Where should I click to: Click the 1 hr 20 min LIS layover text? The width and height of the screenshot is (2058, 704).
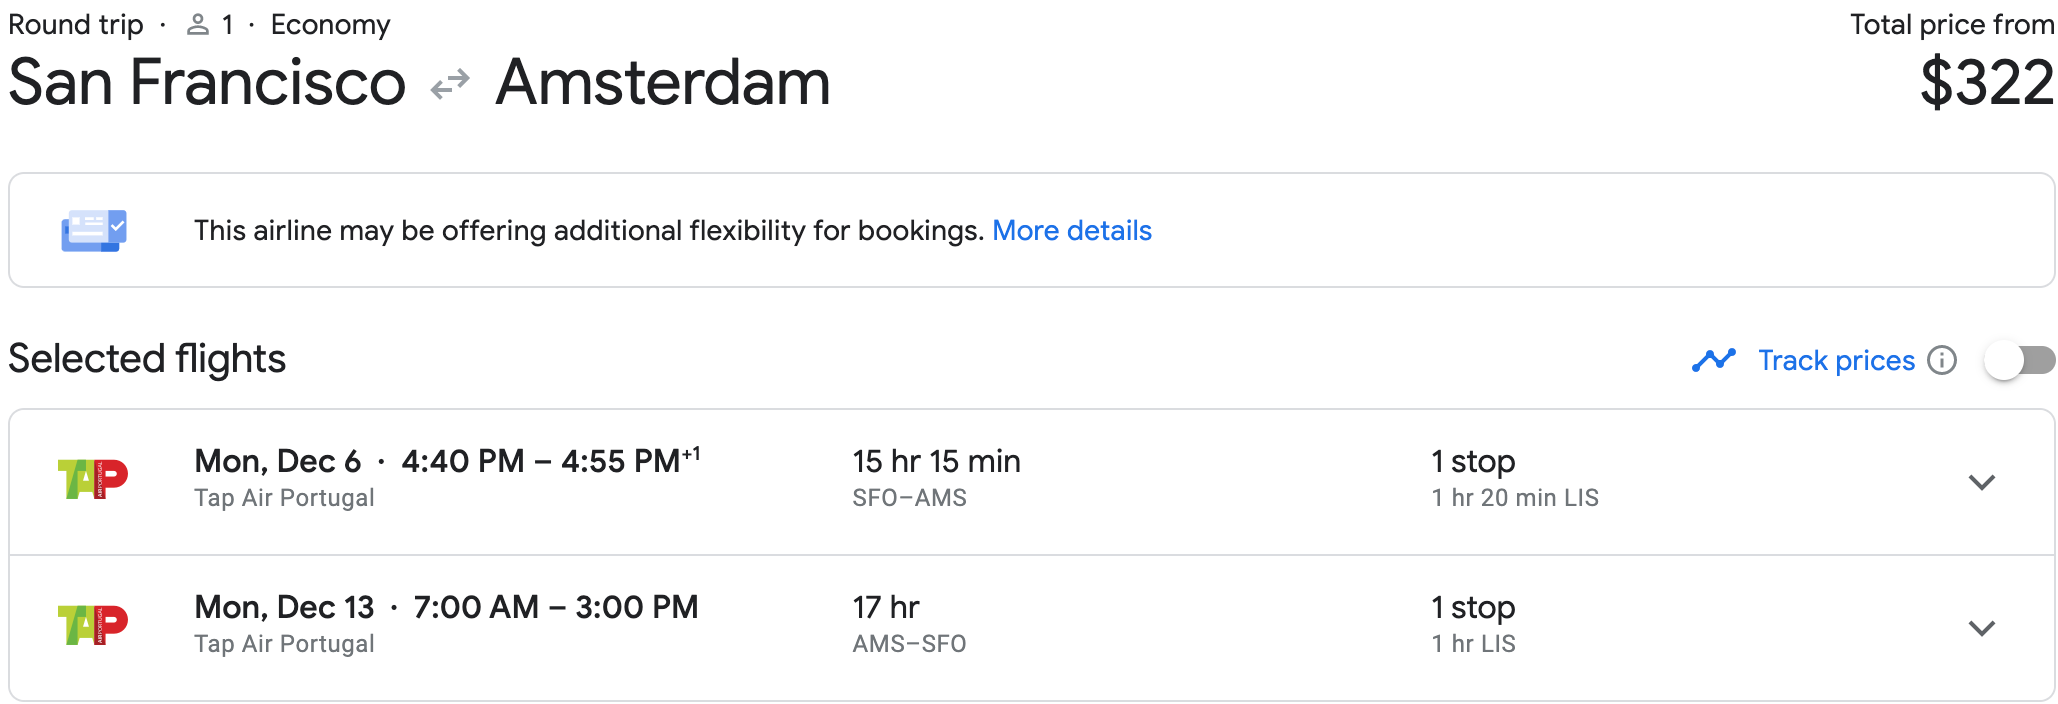coord(1514,498)
